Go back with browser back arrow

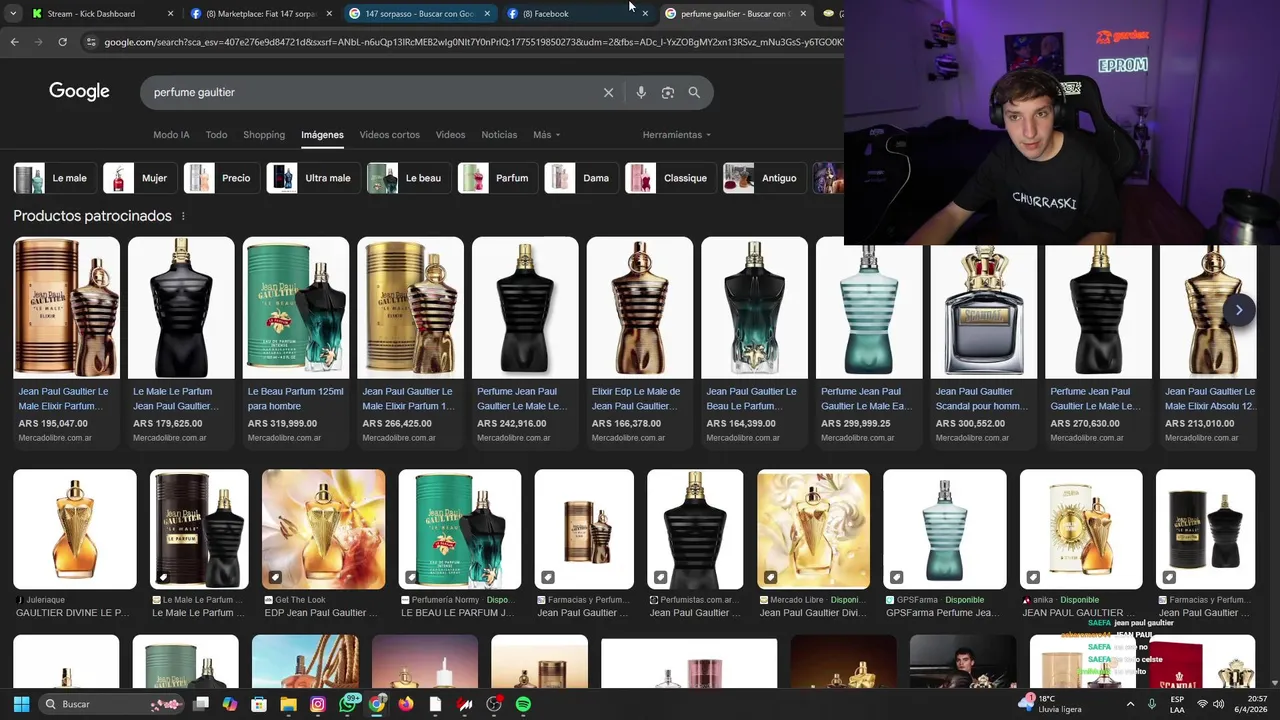[14, 42]
